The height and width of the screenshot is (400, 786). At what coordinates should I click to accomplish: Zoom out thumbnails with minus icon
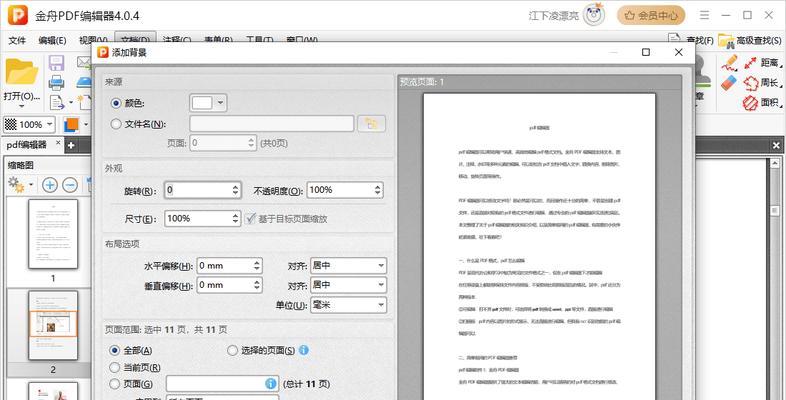pos(70,185)
